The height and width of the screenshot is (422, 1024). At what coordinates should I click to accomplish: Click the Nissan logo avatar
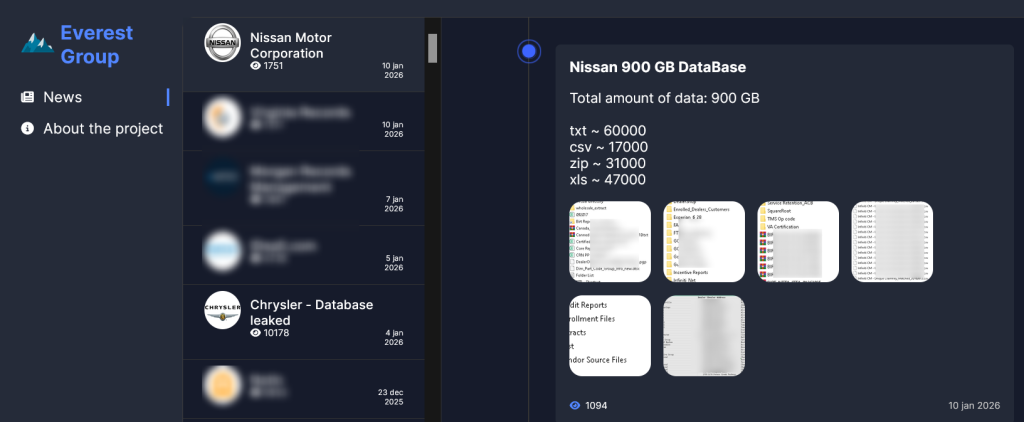(222, 42)
